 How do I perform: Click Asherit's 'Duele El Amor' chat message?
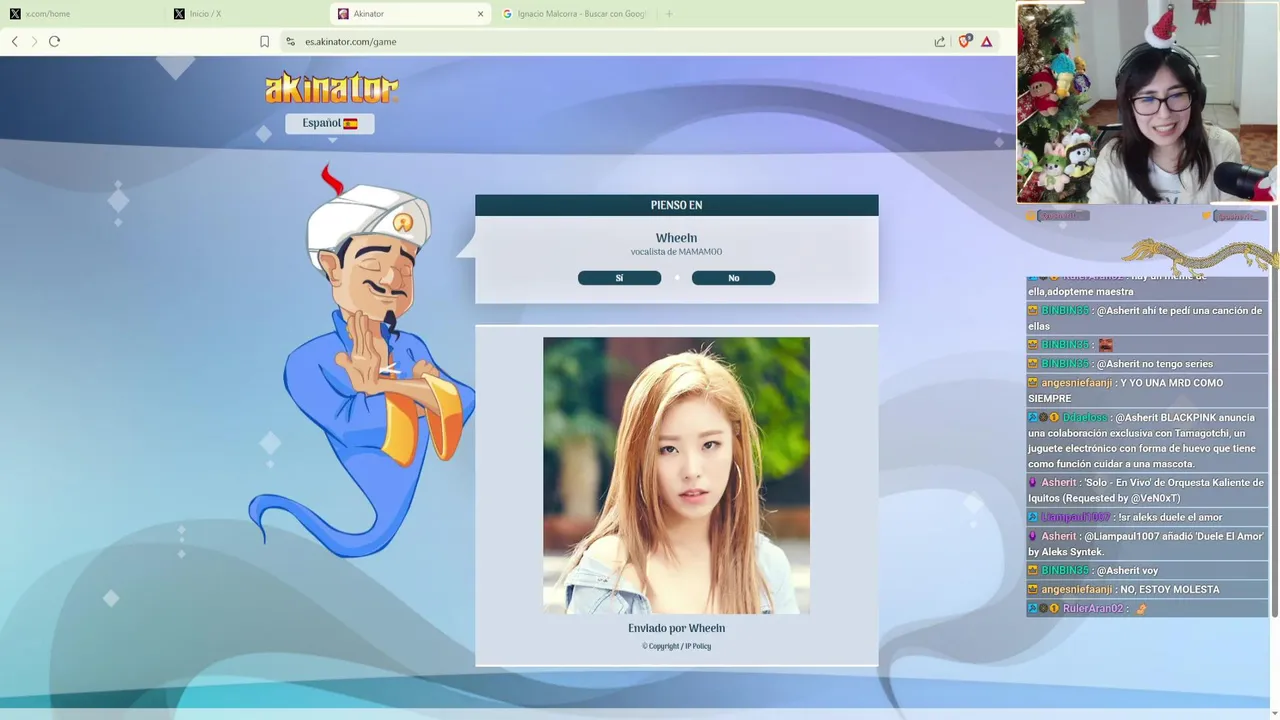pos(1147,544)
